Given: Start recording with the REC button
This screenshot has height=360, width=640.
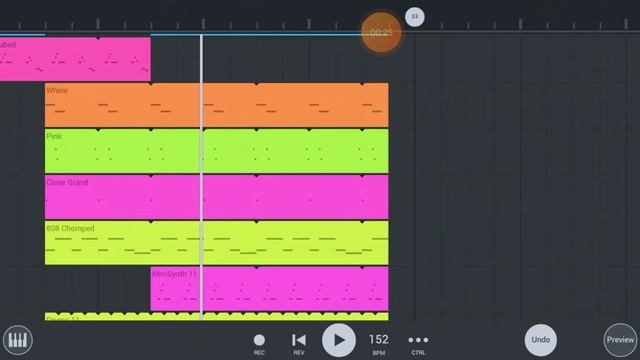Looking at the screenshot, I should point(259,344).
